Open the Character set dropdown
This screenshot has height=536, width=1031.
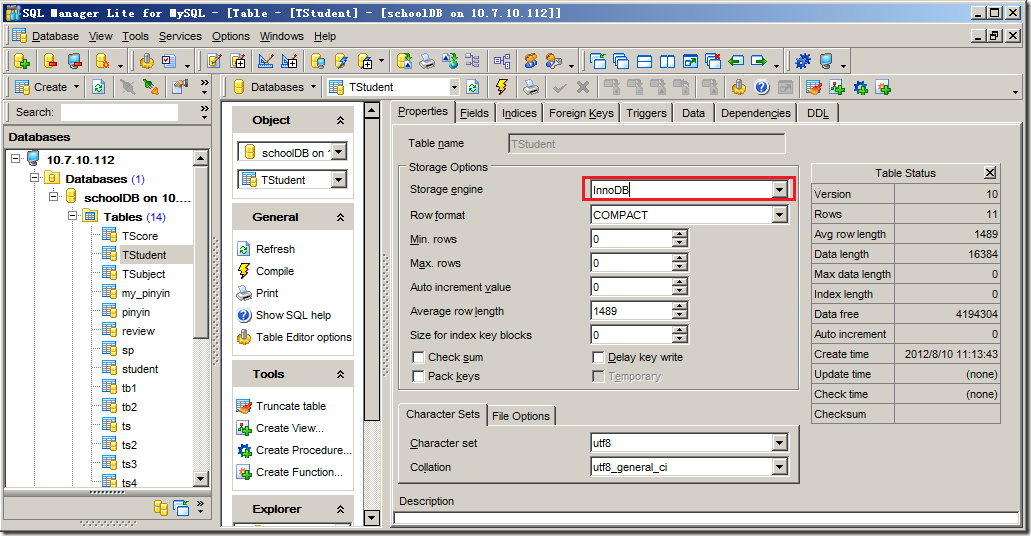[x=780, y=443]
